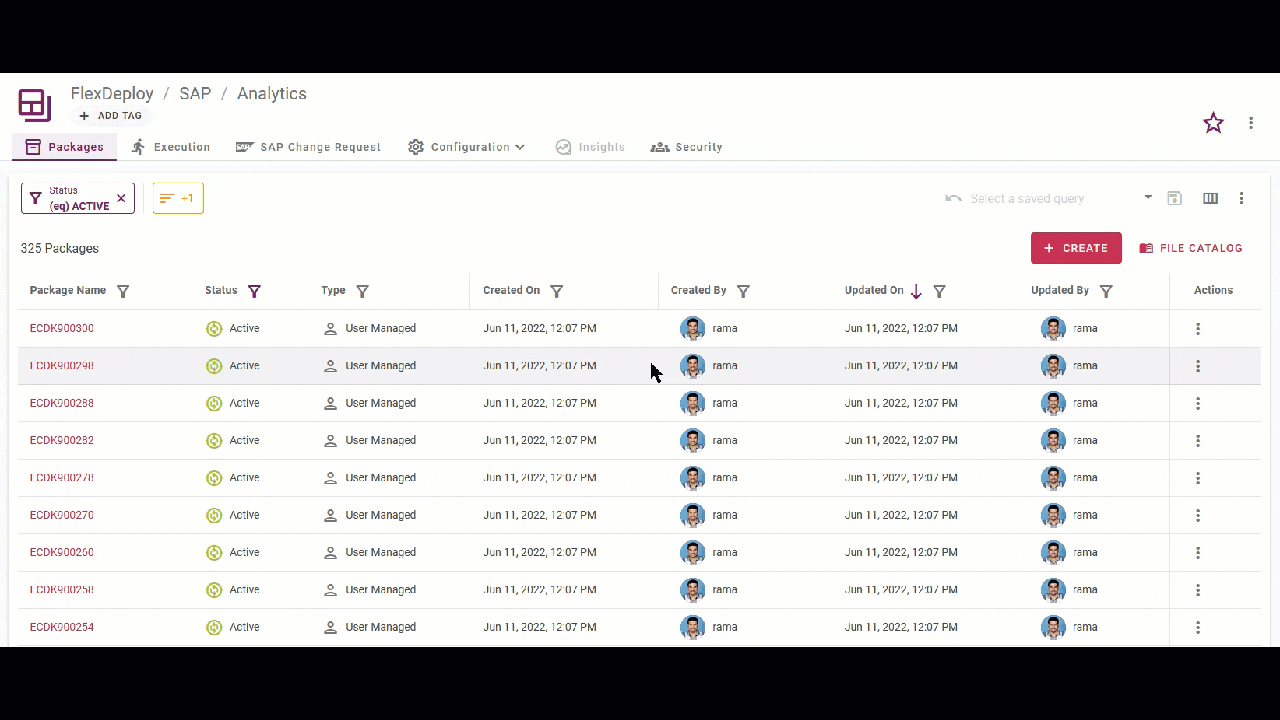Click the Active status icon for ECDK900300

pos(214,328)
